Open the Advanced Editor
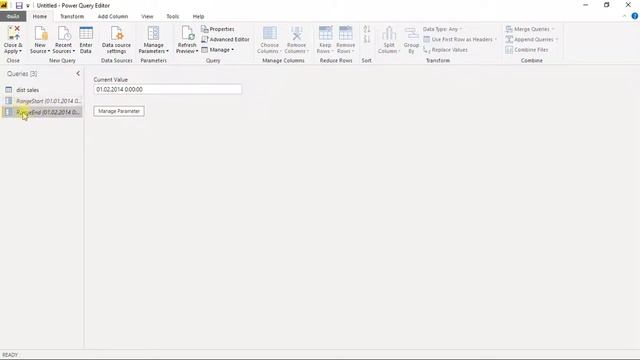This screenshot has width=640, height=360. [225, 40]
